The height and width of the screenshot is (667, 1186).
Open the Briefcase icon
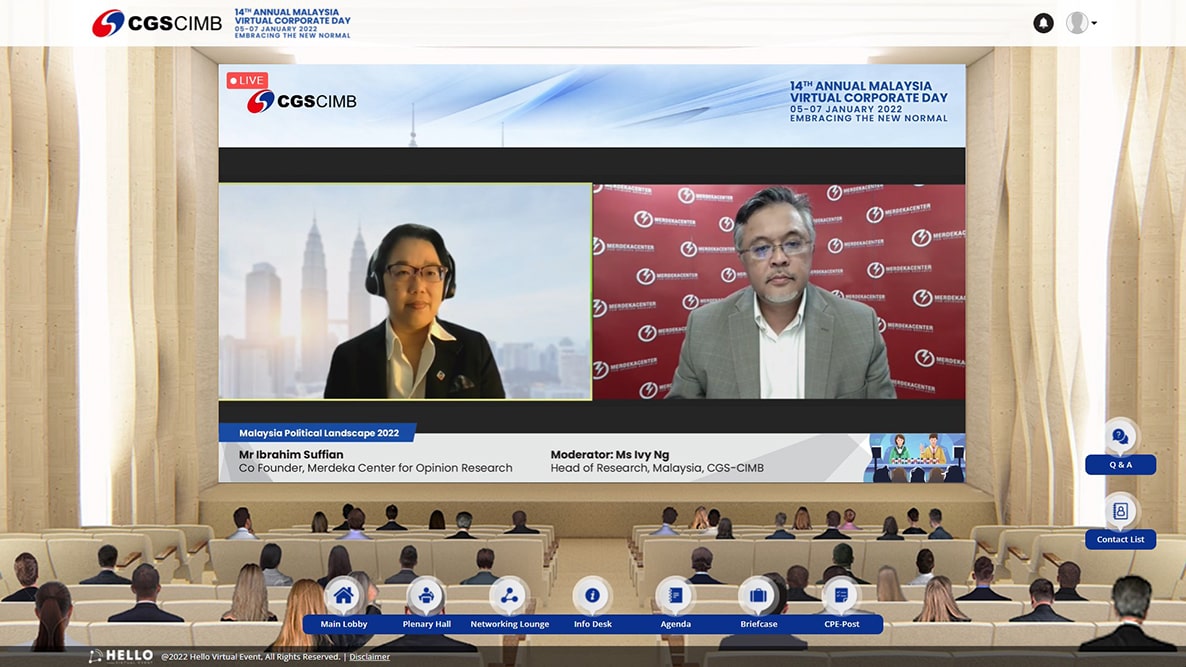759,595
